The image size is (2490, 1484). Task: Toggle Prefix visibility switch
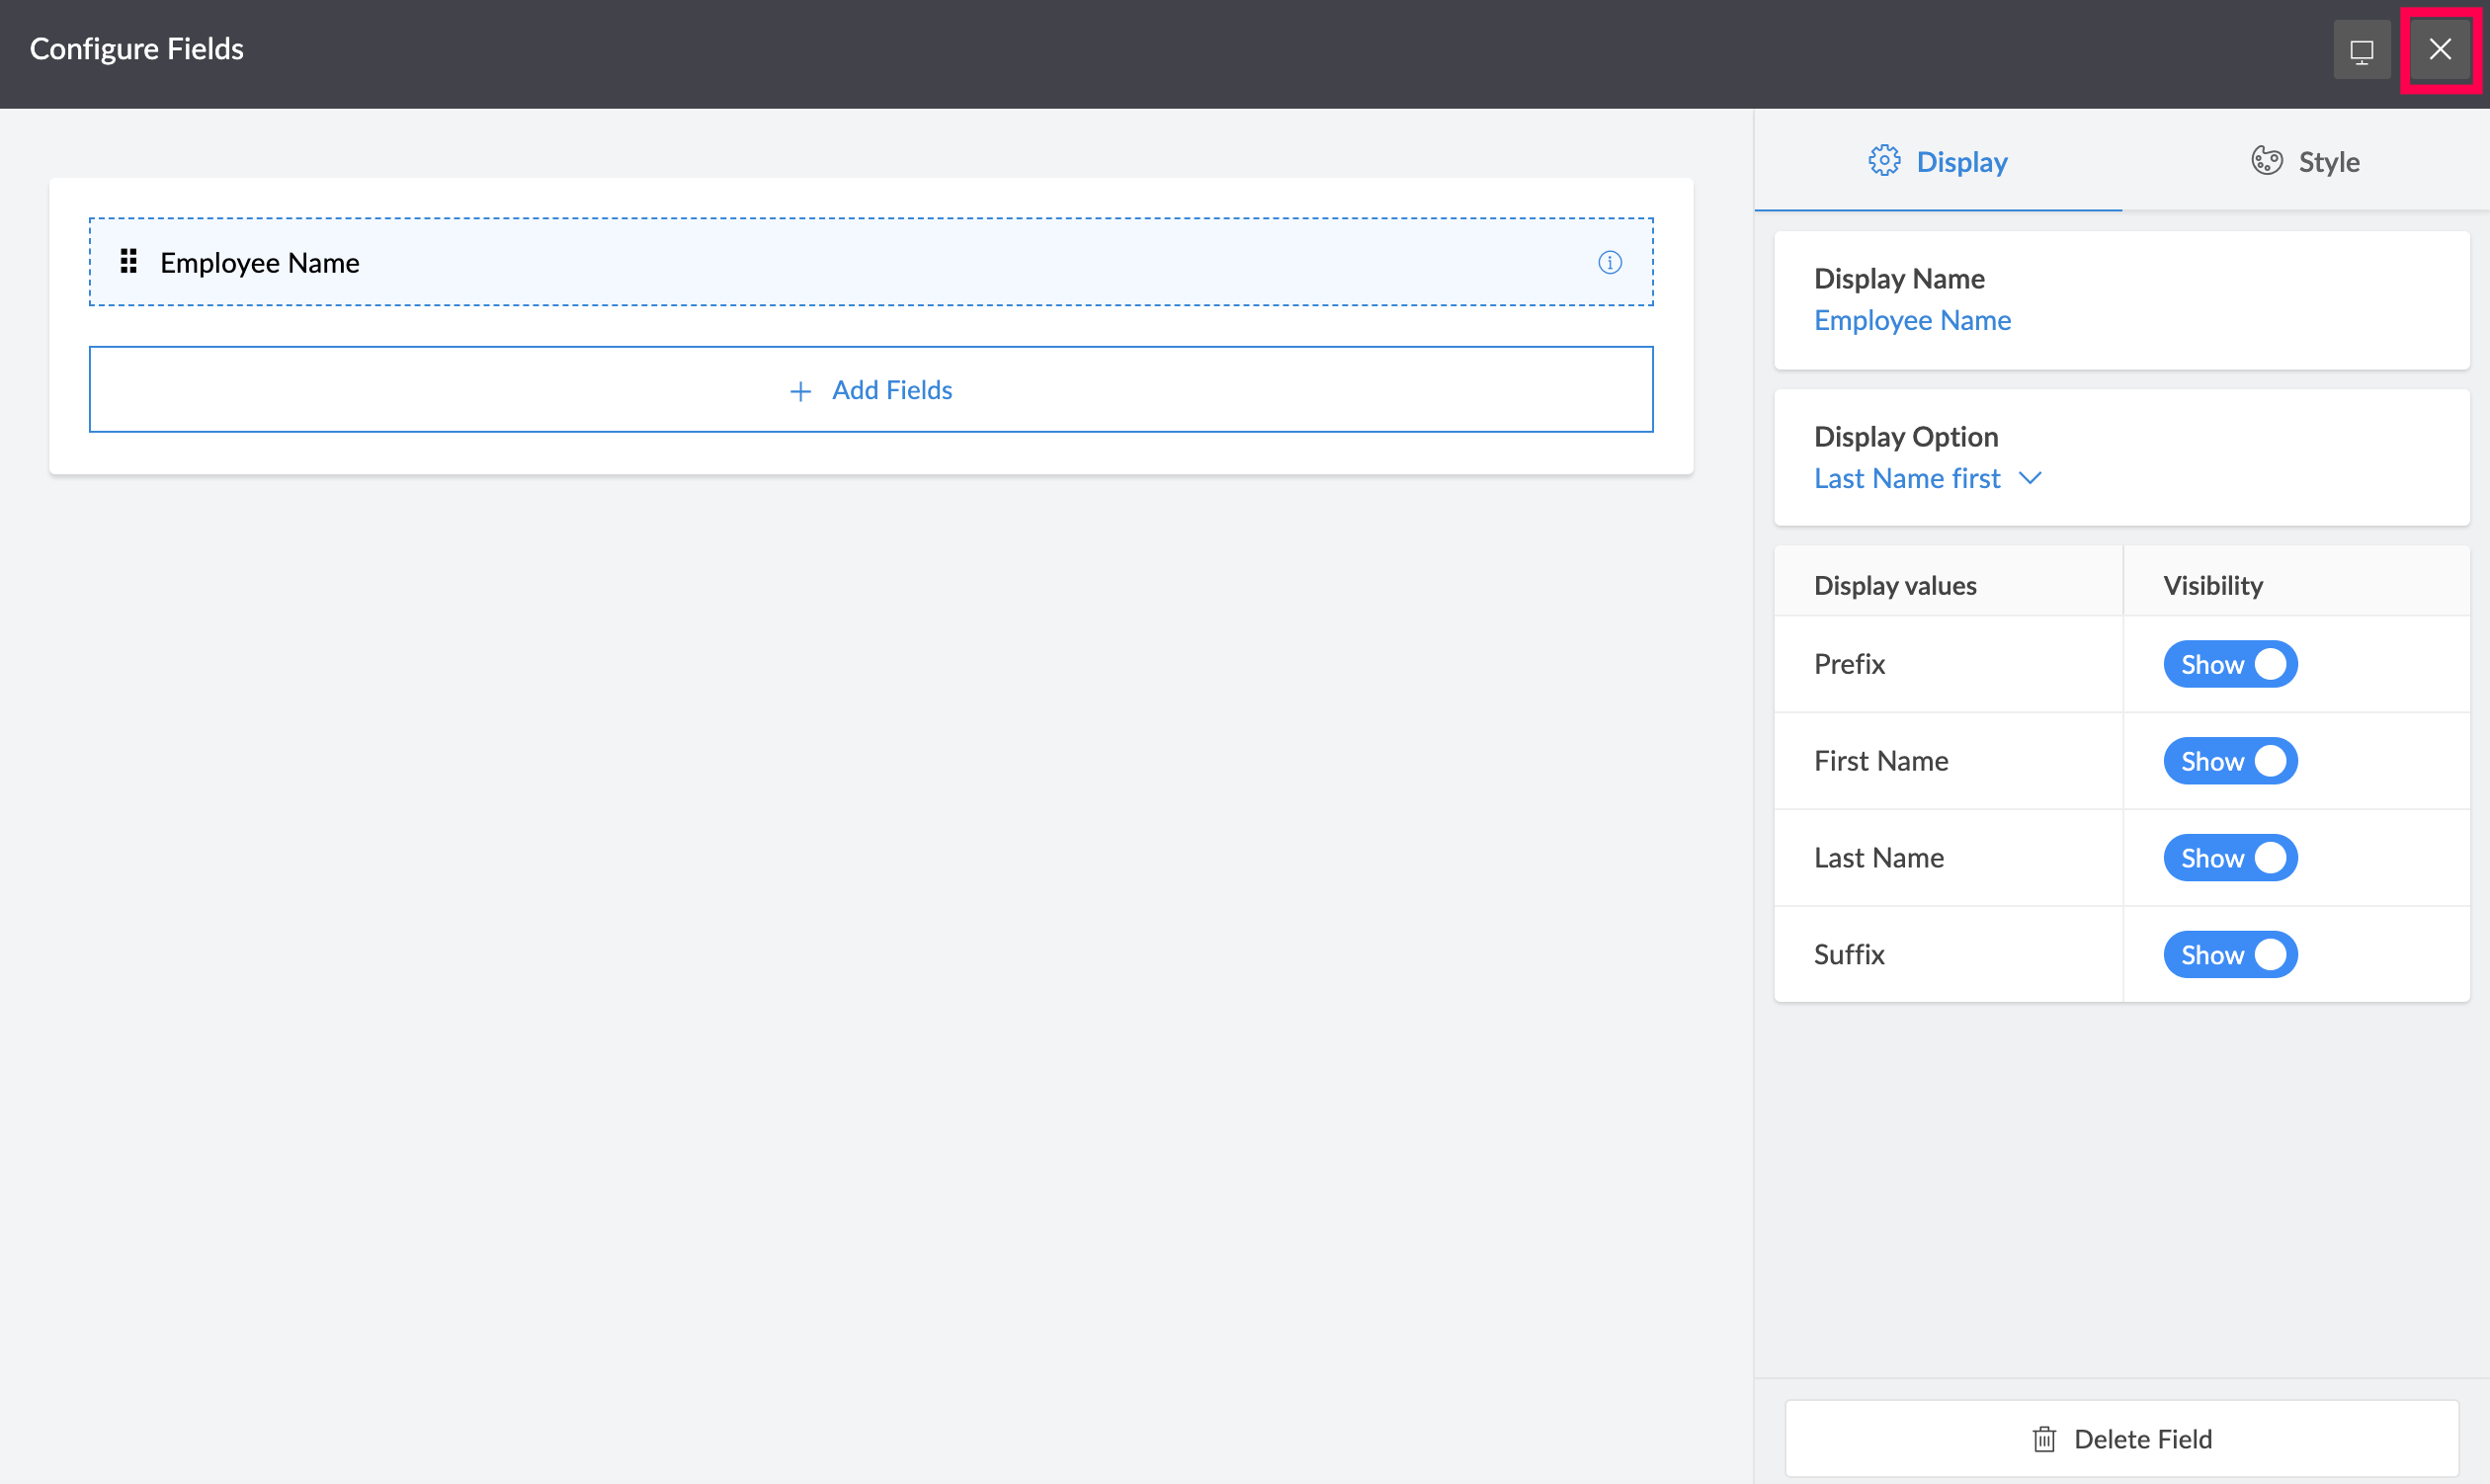pos(2229,664)
